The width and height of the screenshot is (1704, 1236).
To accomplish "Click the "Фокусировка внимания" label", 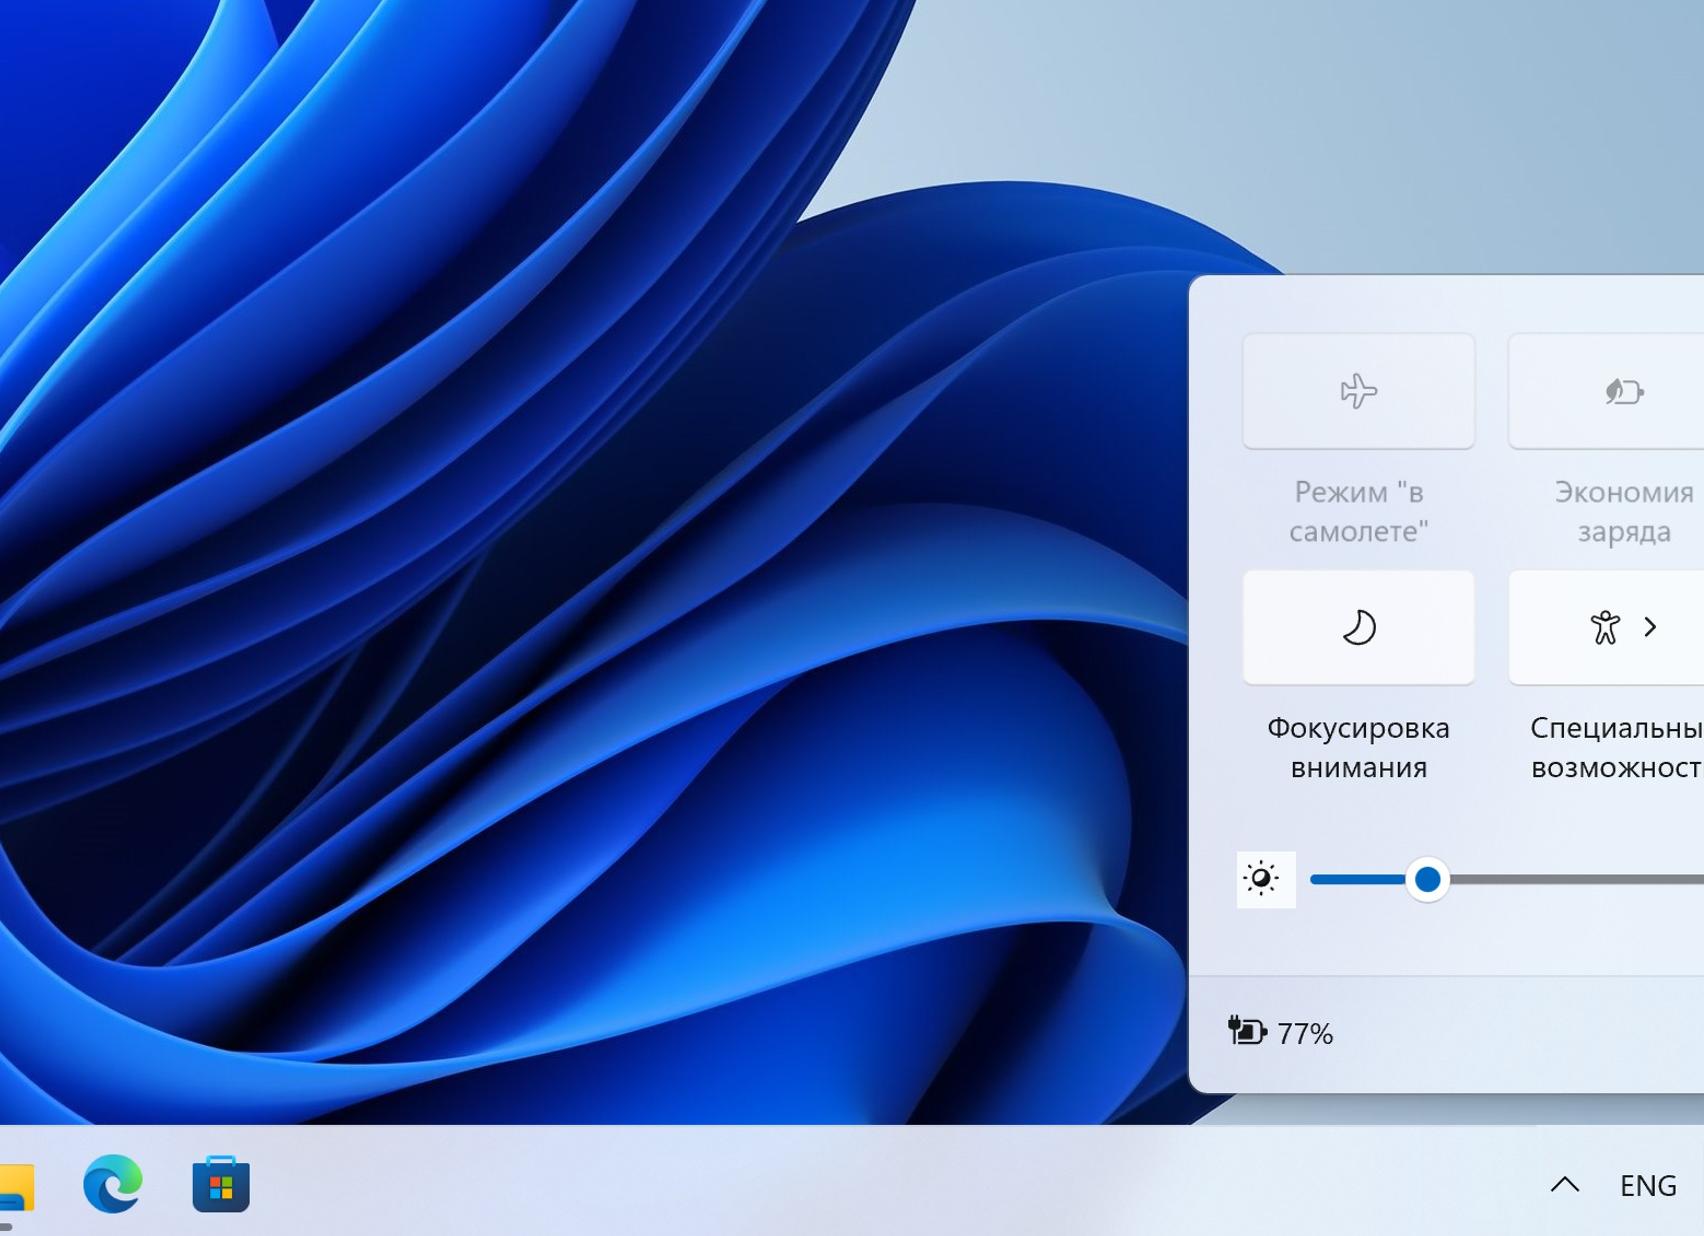I will click(x=1358, y=747).
